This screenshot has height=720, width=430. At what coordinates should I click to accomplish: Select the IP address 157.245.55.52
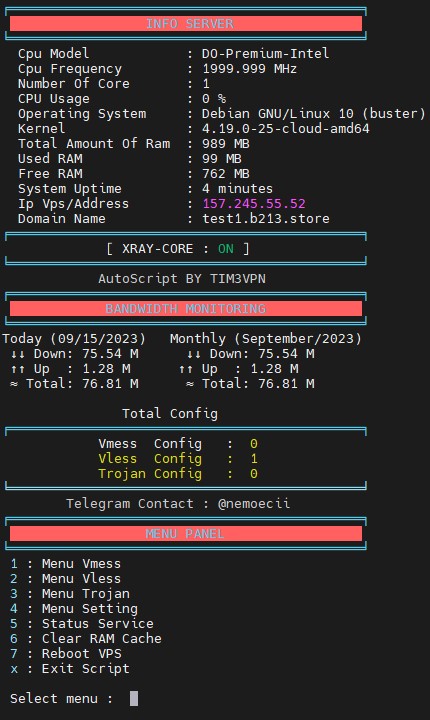coord(254,204)
